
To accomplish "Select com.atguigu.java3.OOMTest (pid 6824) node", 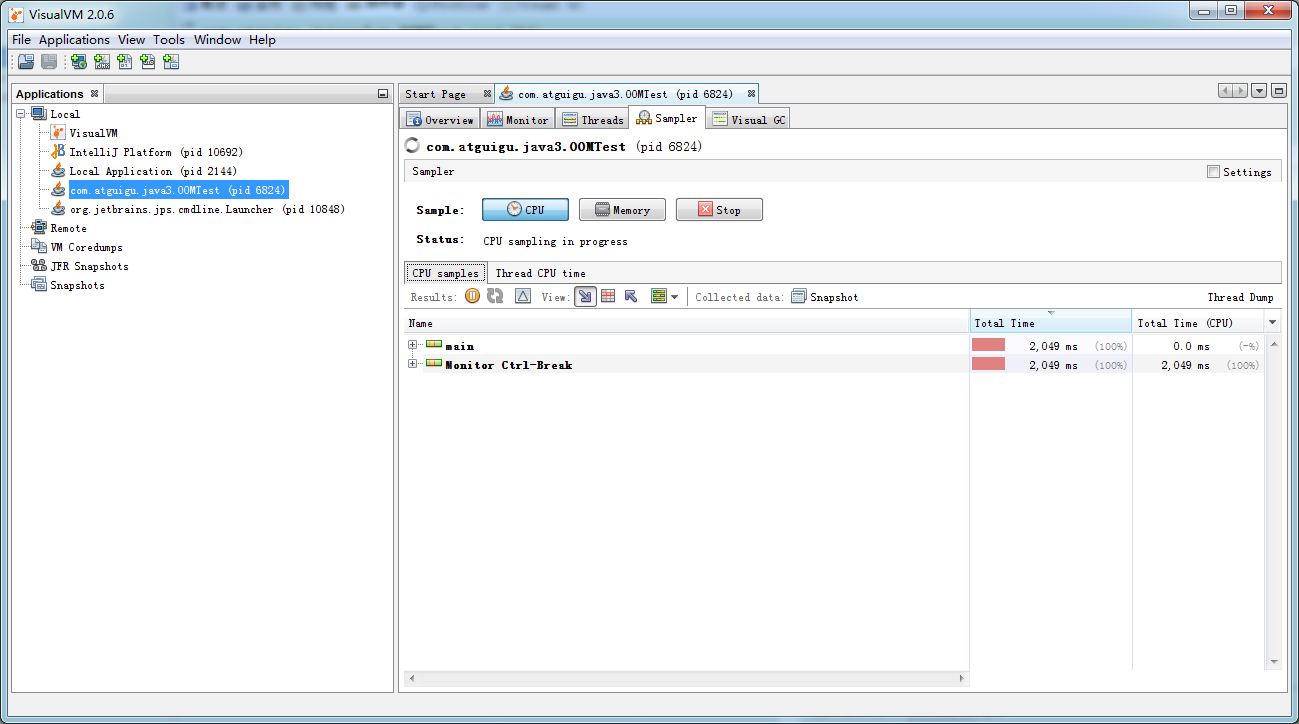I will (169, 190).
